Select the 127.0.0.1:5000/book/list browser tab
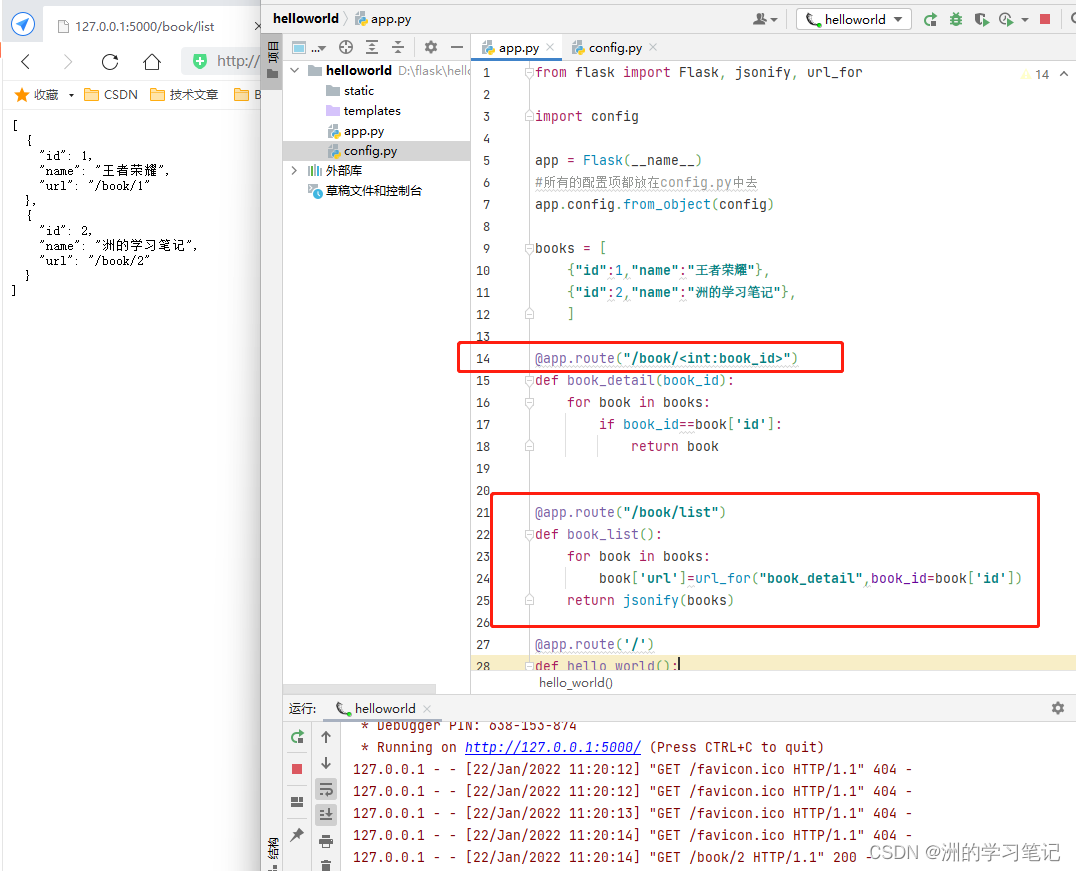 150,27
